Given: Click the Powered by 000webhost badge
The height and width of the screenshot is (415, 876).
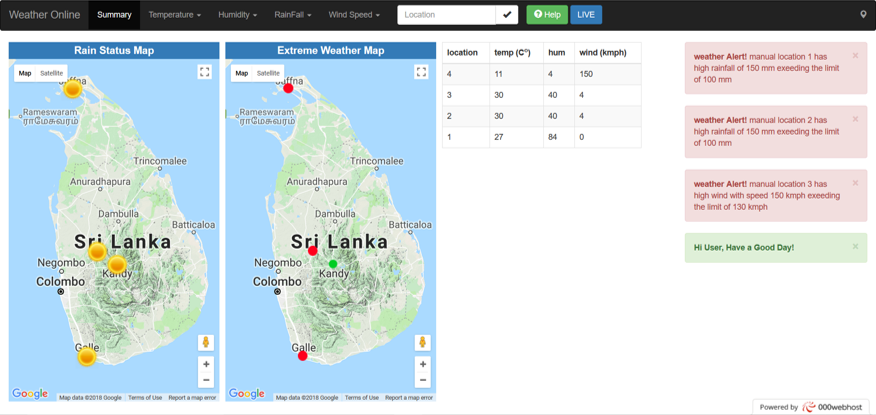Looking at the screenshot, I should (810, 407).
